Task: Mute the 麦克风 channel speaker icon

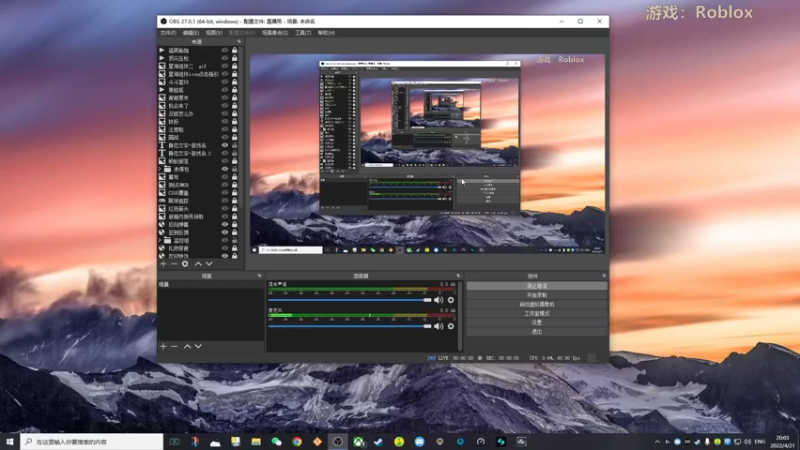Action: coord(438,326)
